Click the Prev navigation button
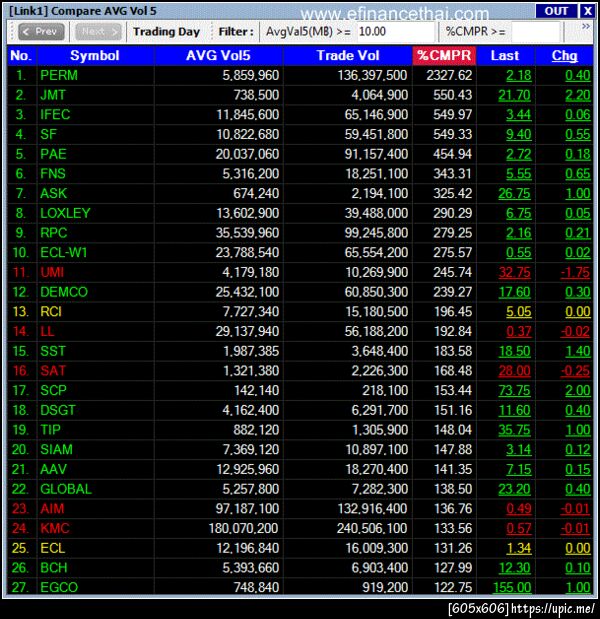Screen dimensions: 600x619 coord(41,32)
